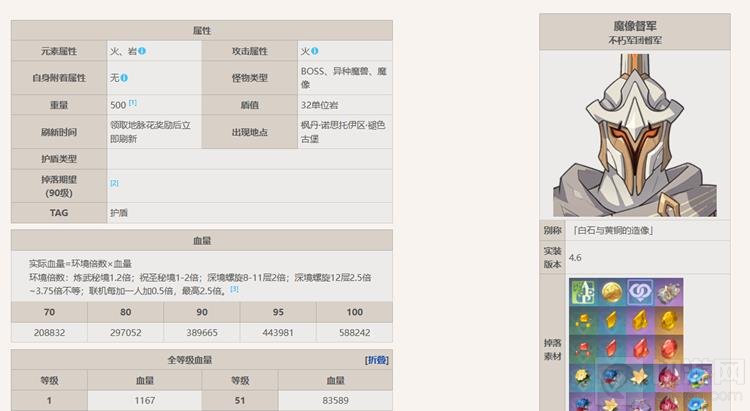750x411 pixels.
Task: Click the white companionship heart drop icon
Action: tap(639, 292)
